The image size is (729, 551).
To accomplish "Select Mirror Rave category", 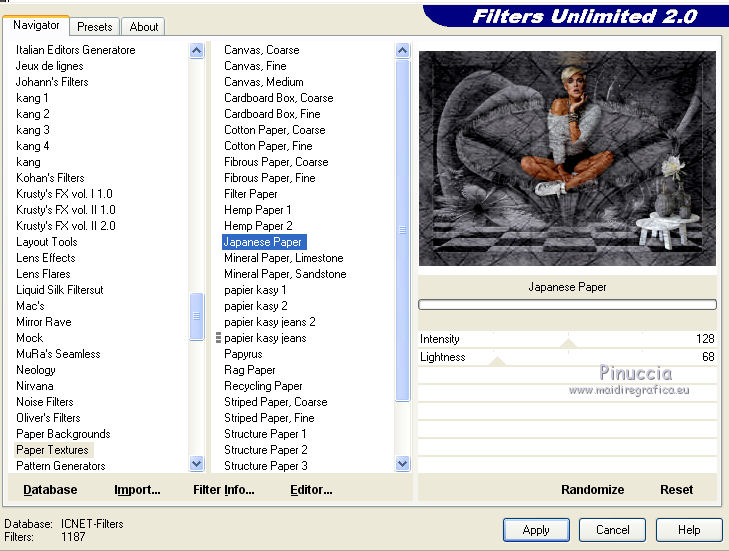I will 44,322.
